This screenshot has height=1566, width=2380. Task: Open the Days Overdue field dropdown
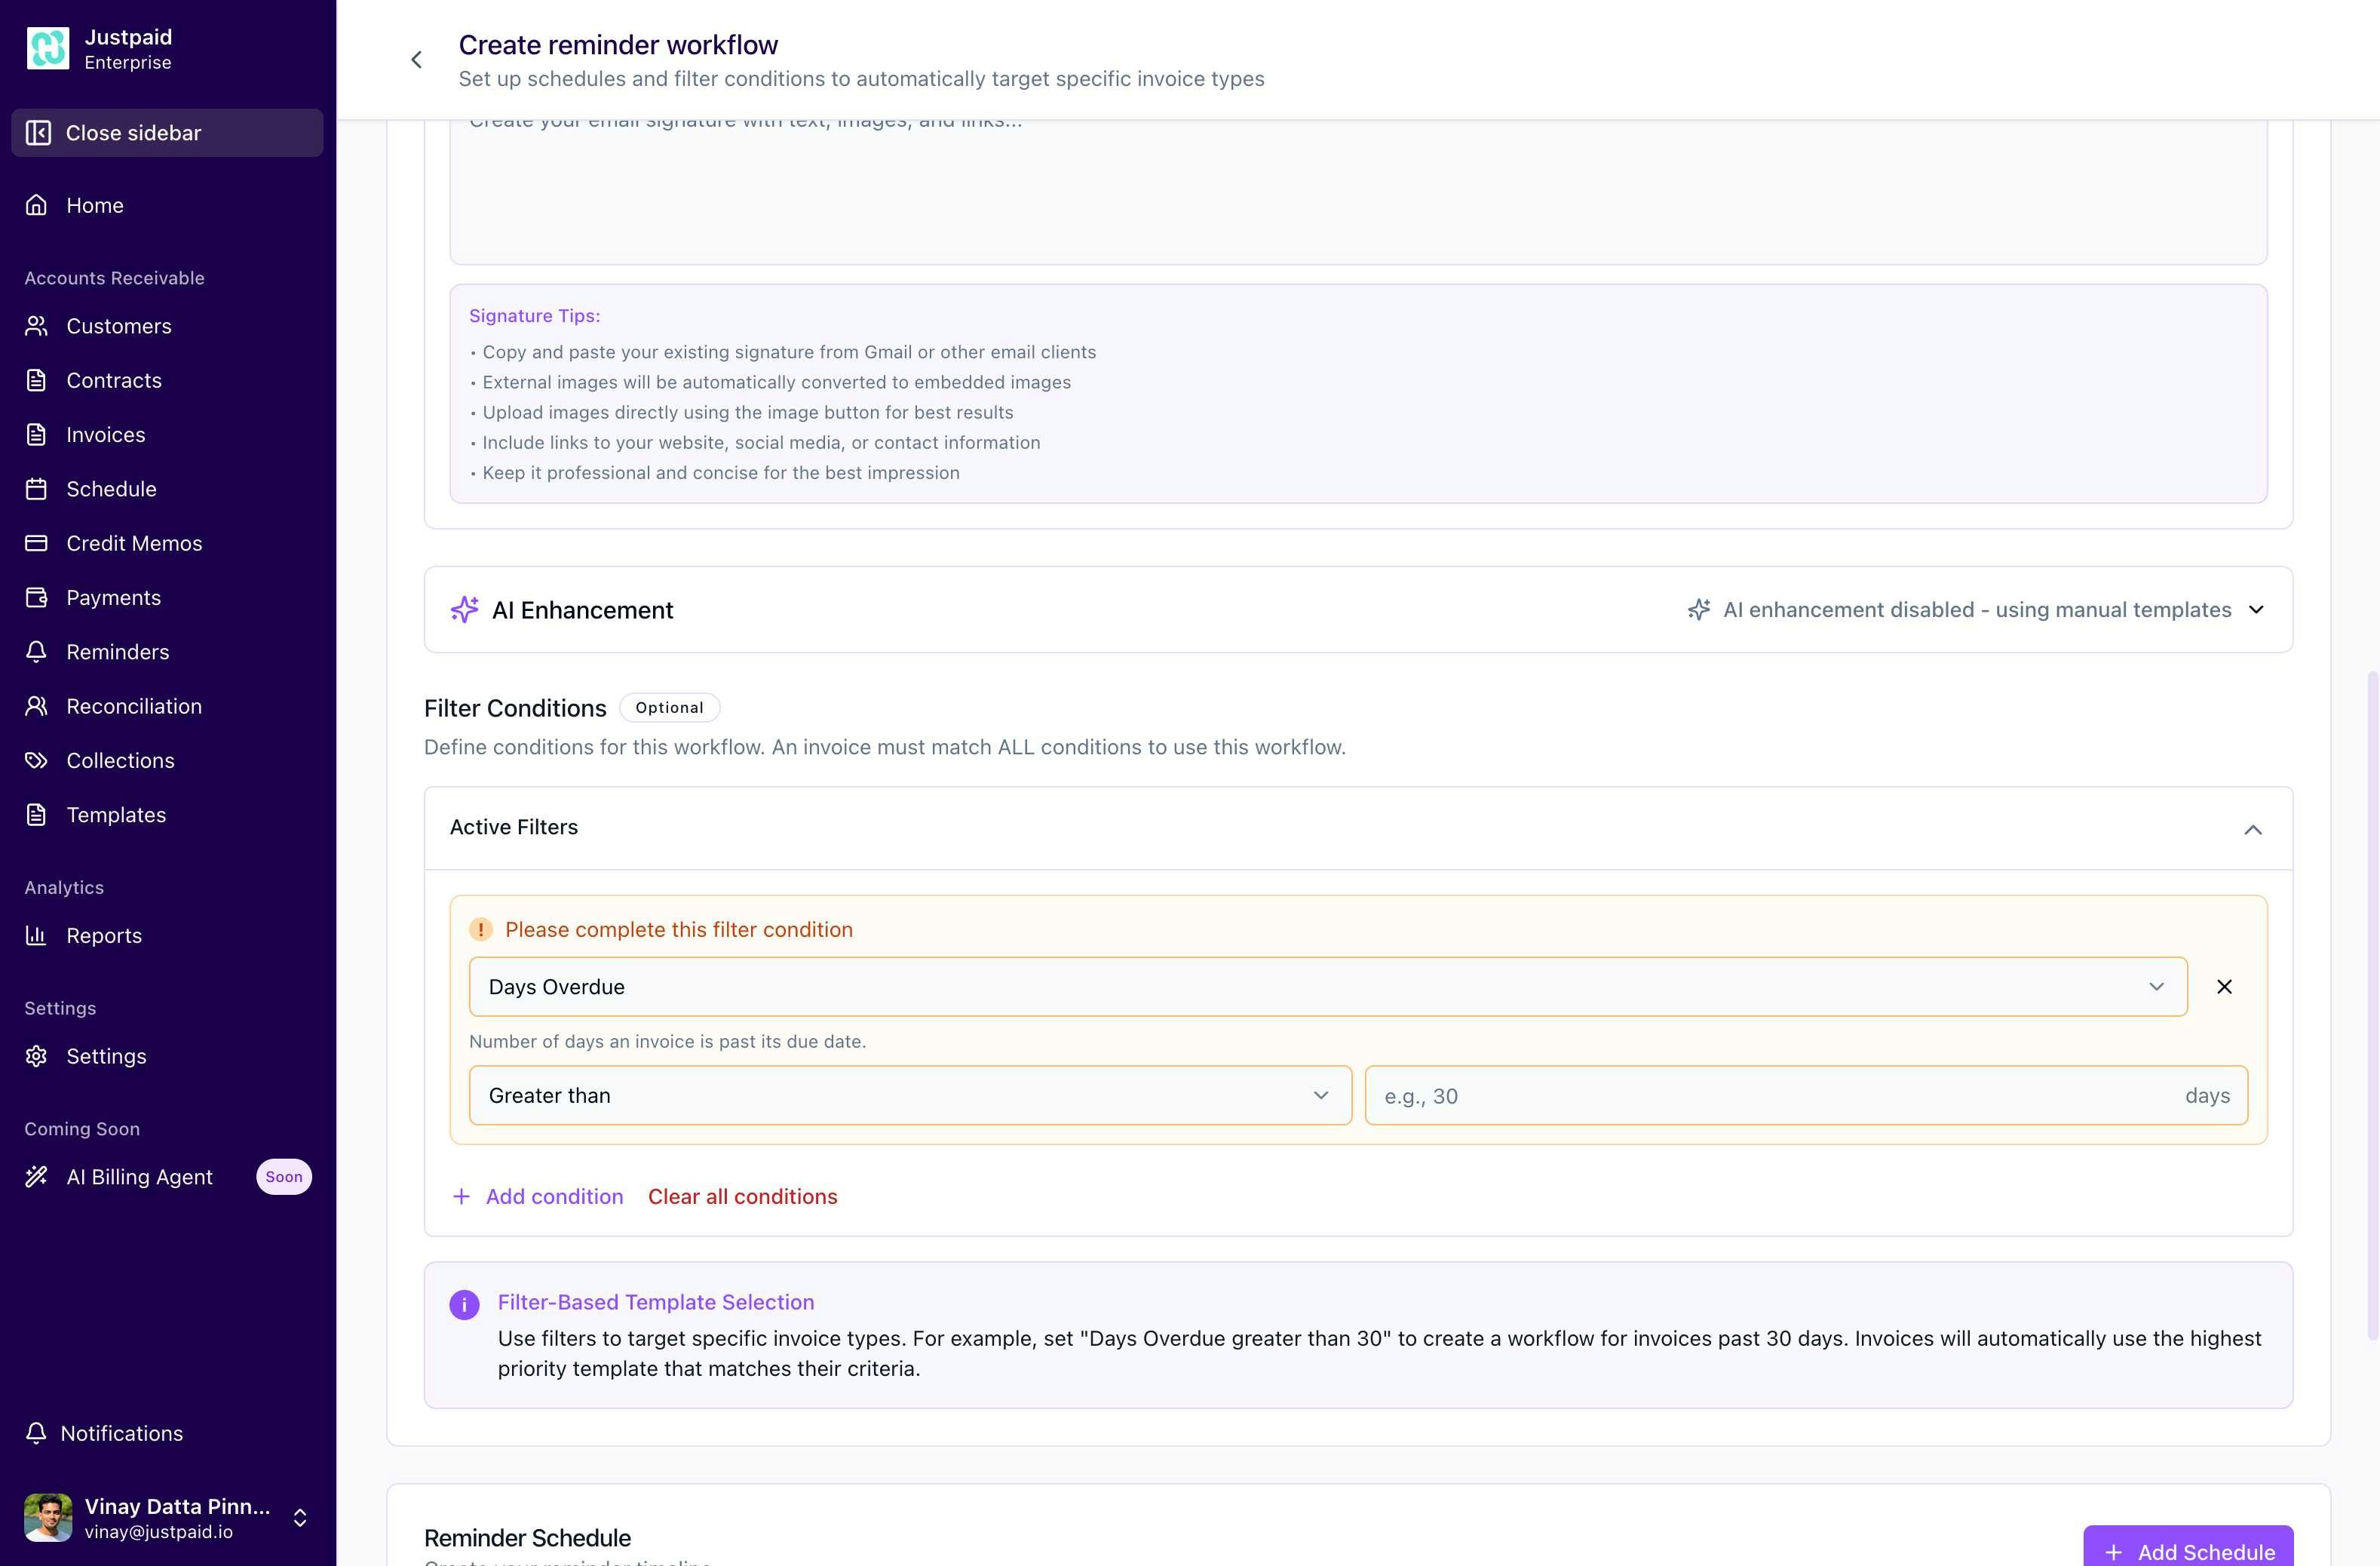[1327, 987]
